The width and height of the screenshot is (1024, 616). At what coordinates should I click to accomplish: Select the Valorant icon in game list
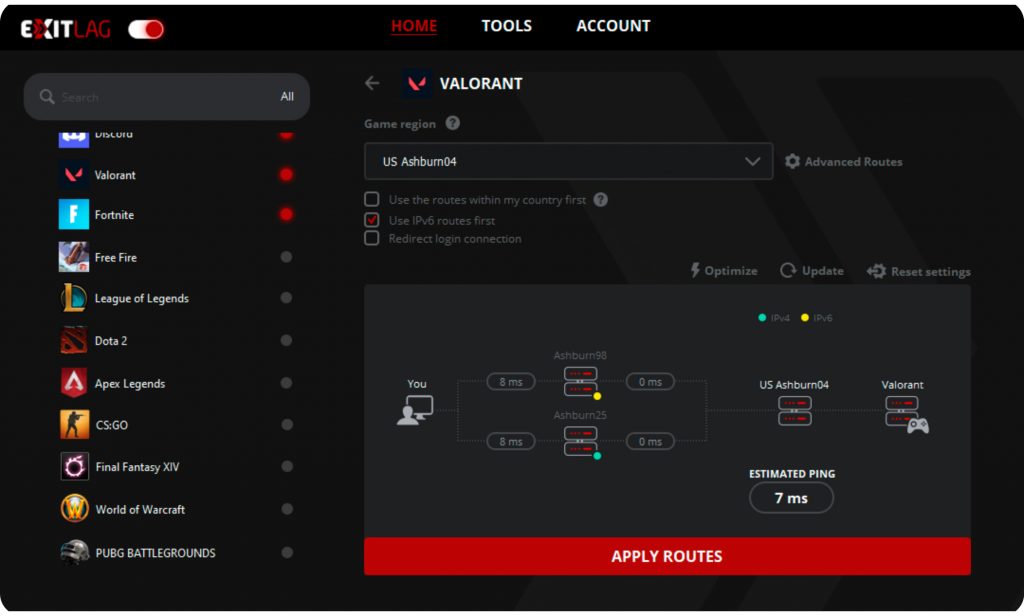pos(74,174)
